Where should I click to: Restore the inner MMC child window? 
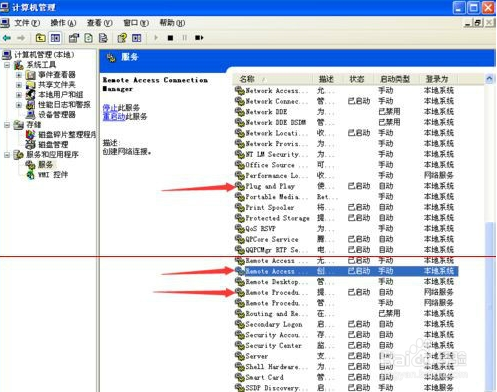pos(478,23)
